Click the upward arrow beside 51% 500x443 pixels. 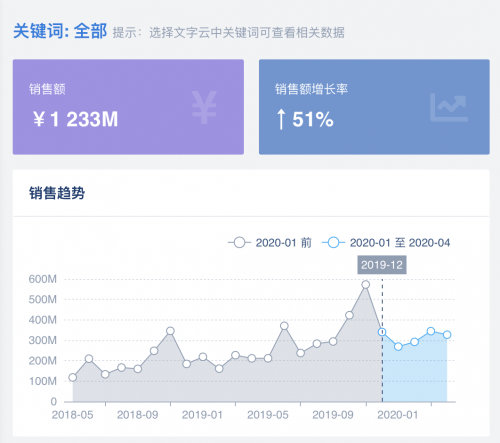tap(281, 119)
